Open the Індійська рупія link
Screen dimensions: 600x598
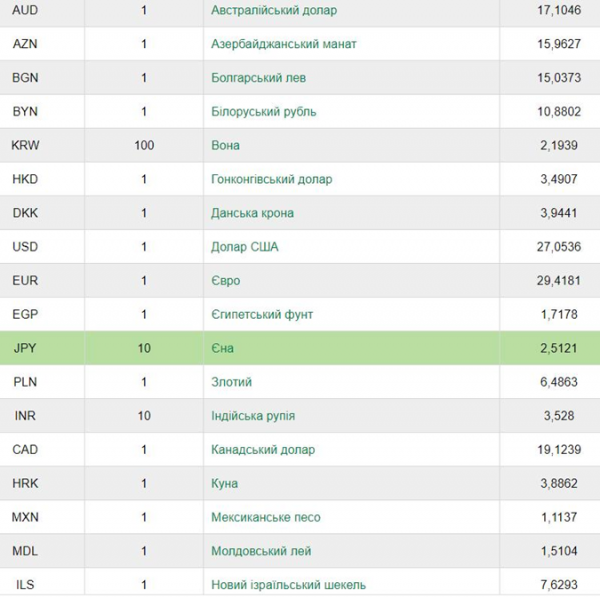pos(253,416)
